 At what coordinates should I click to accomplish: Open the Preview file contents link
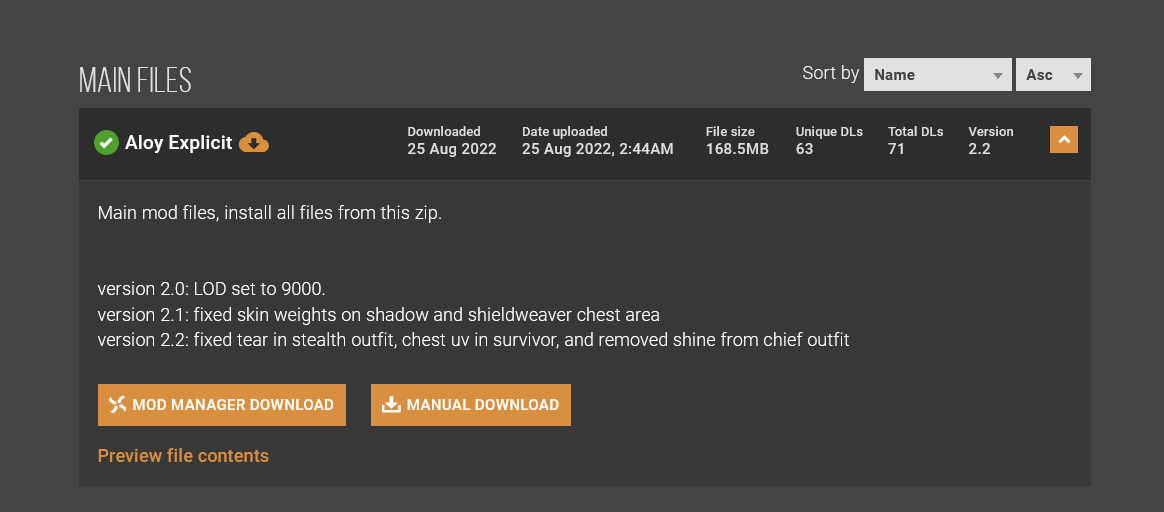[183, 455]
